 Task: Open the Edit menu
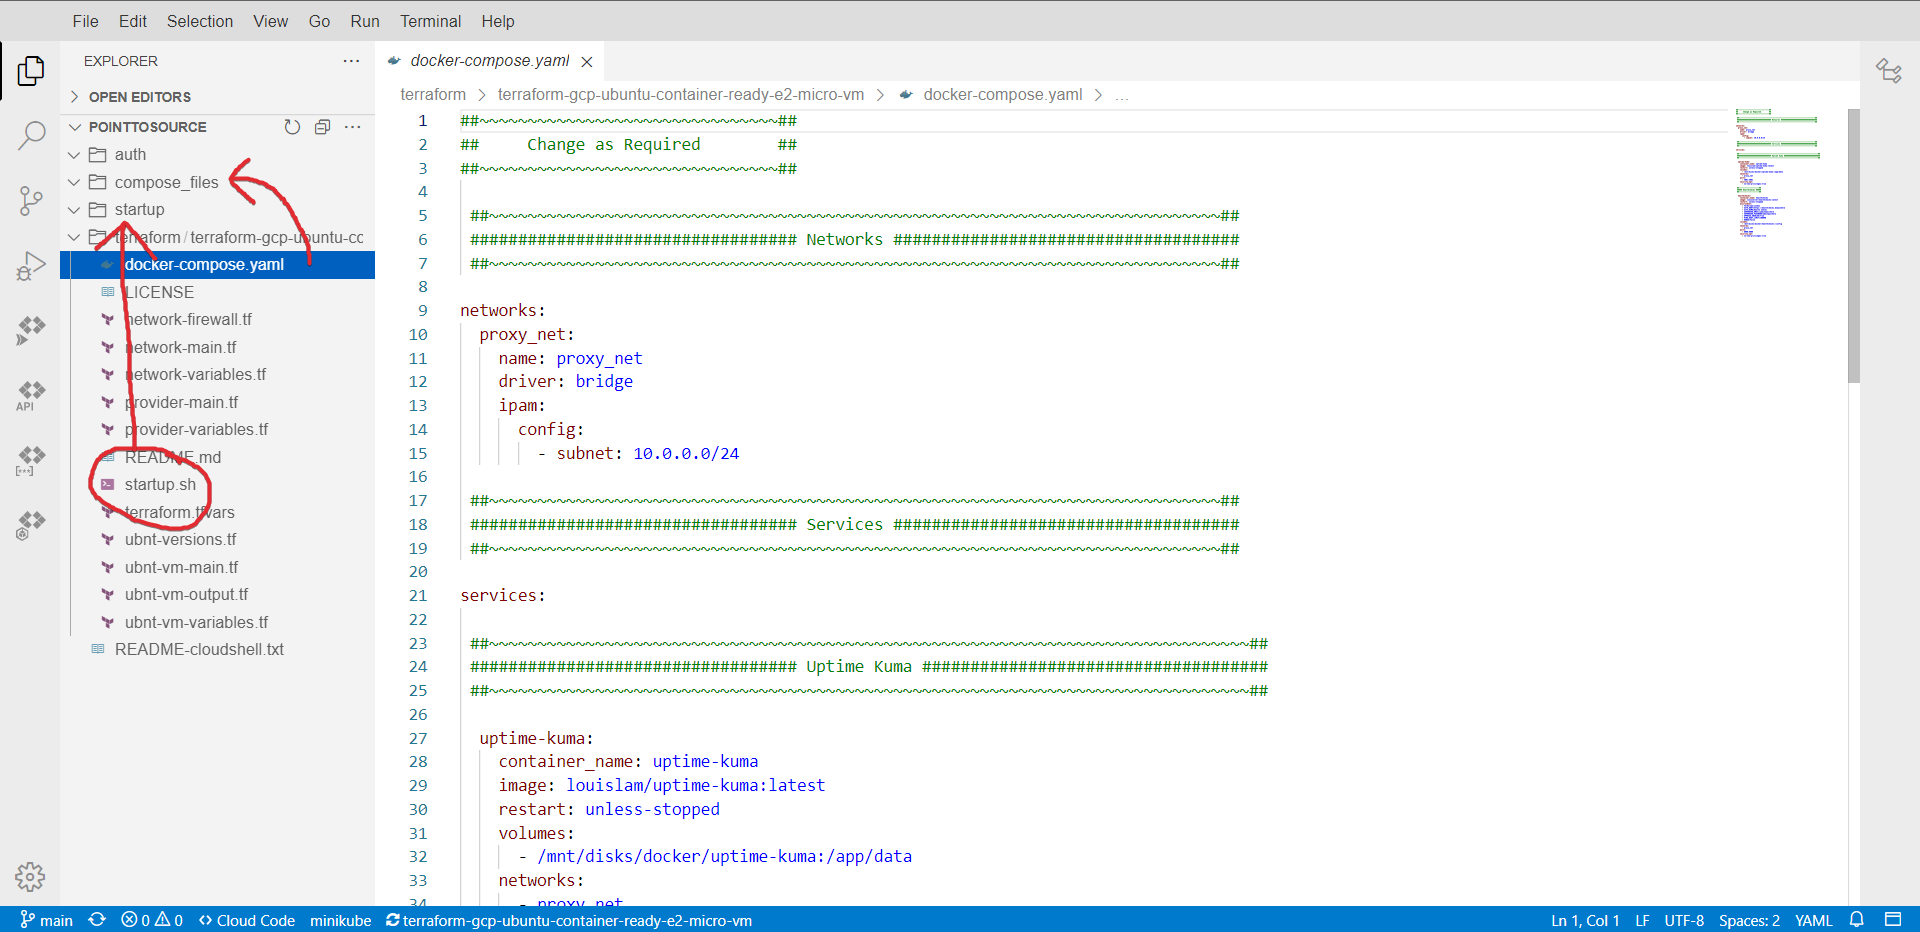tap(132, 21)
